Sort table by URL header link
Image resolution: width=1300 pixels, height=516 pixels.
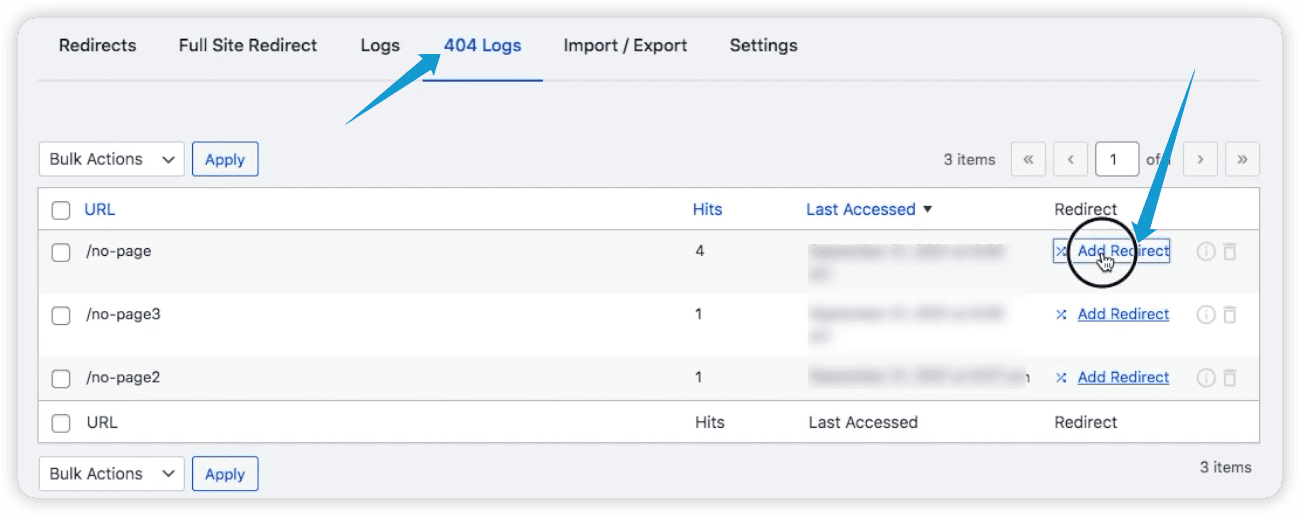[x=100, y=209]
